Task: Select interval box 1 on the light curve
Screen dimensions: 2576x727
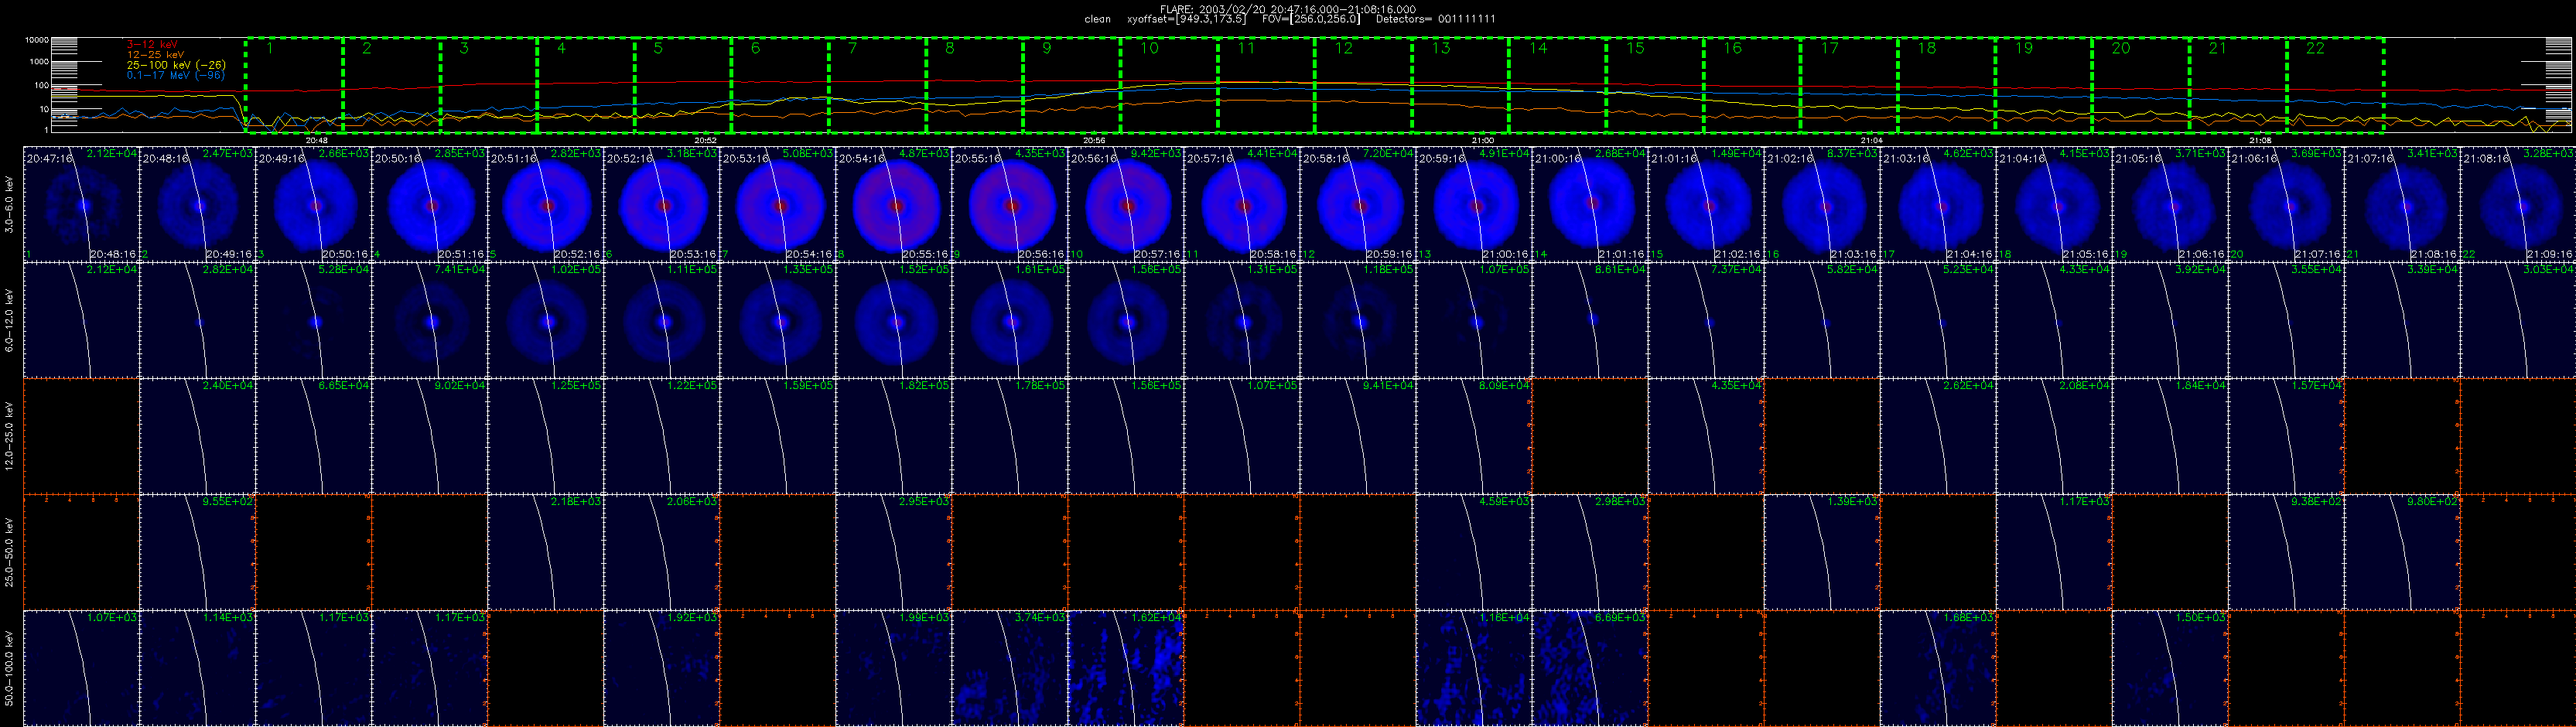Action: (294, 85)
